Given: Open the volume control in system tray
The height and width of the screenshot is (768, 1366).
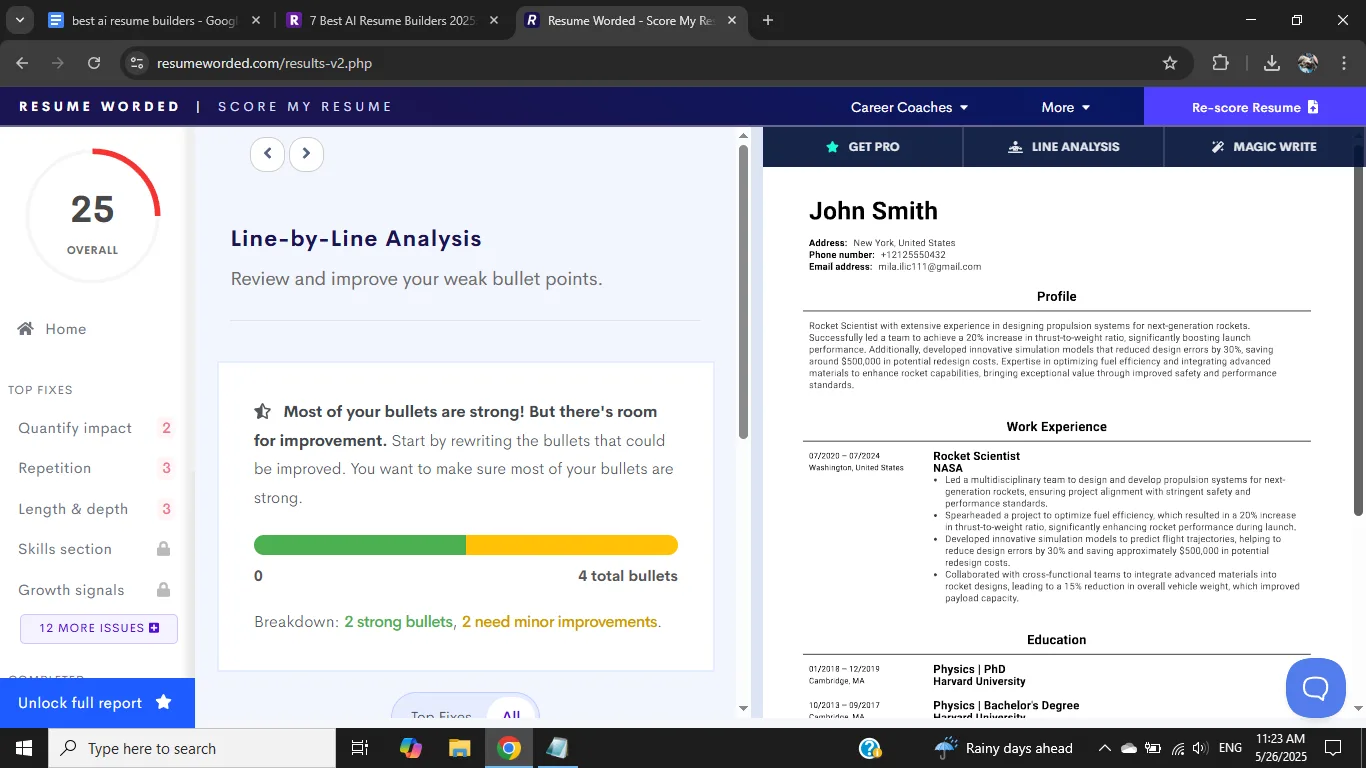Looking at the screenshot, I should click(x=1200, y=748).
